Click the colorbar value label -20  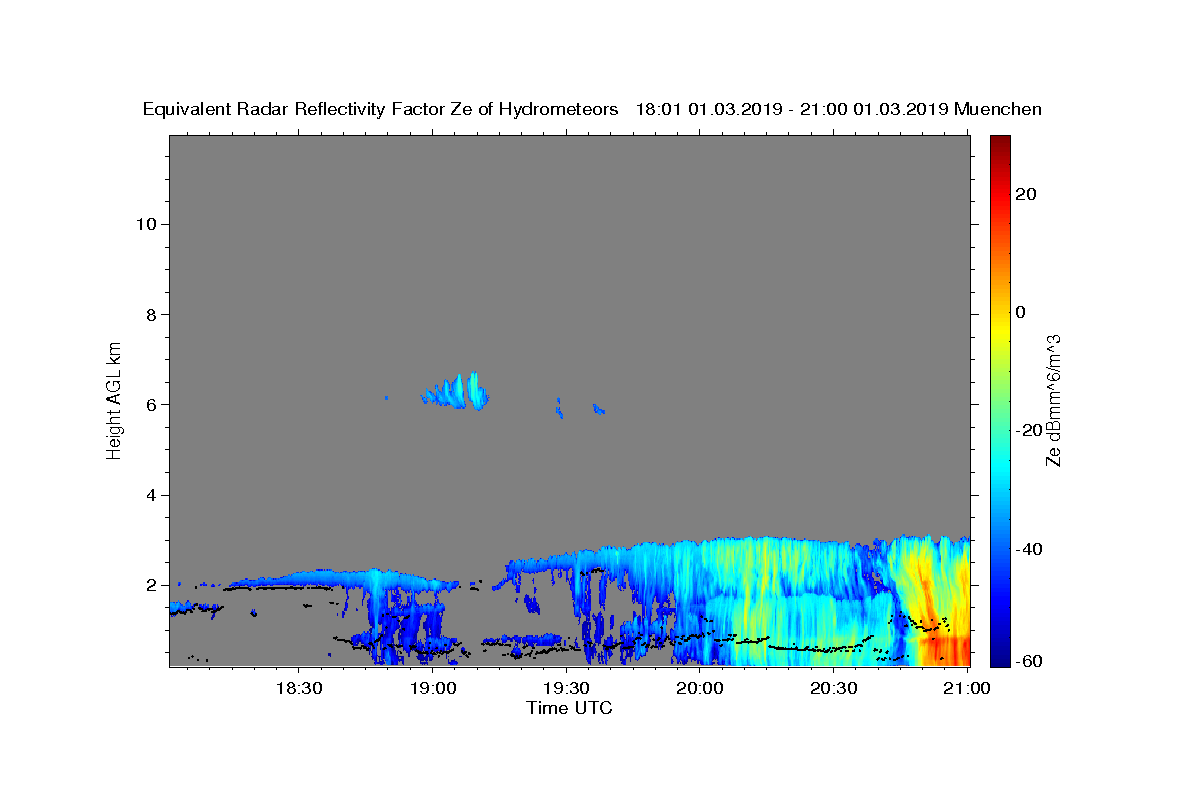click(1029, 430)
